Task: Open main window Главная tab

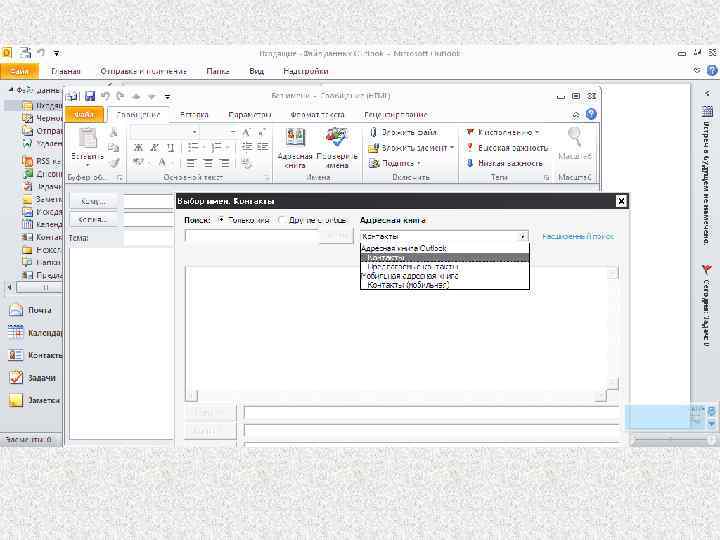Action: coord(66,71)
